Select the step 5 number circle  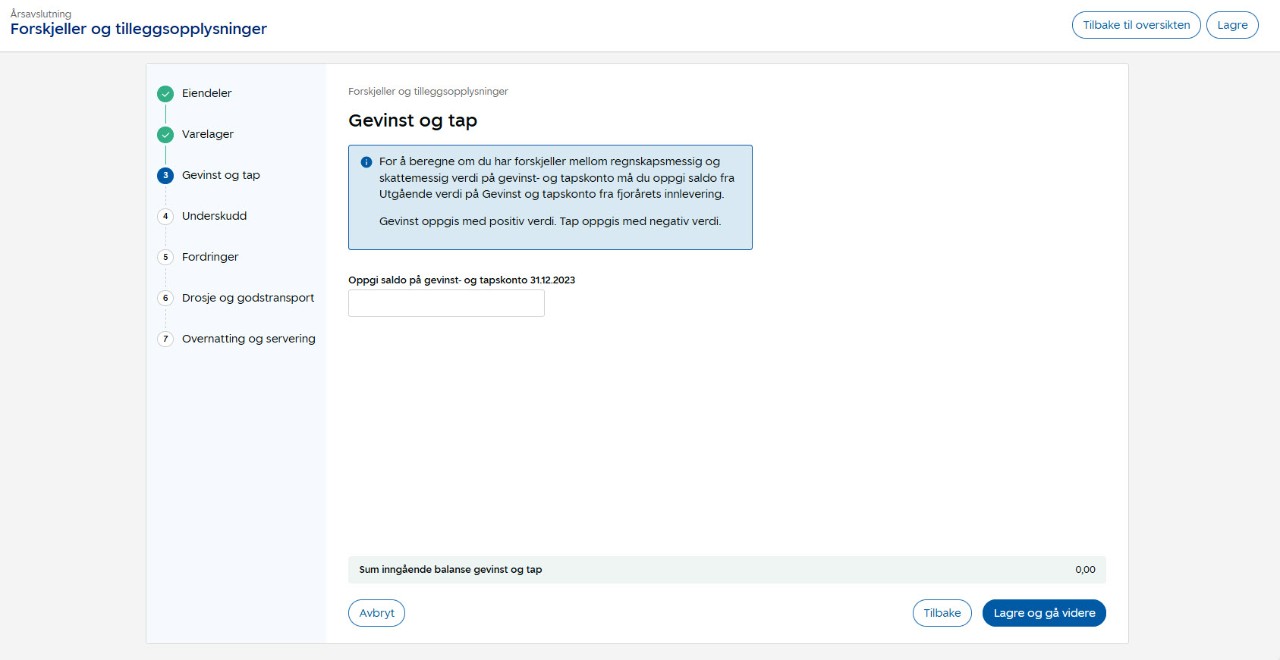pyautogui.click(x=165, y=258)
